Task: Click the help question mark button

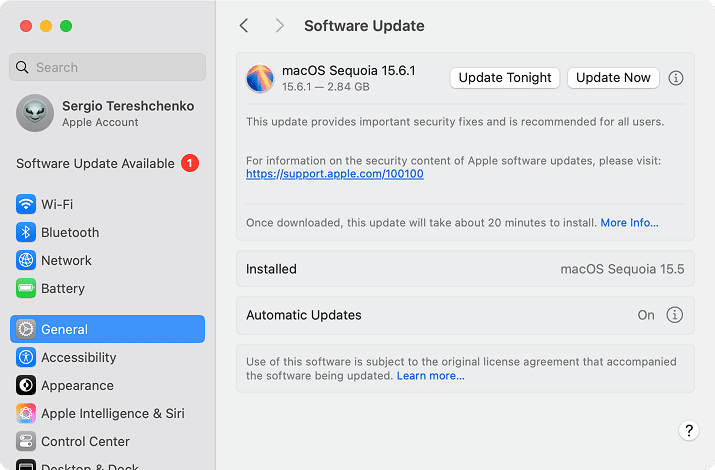Action: [689, 430]
